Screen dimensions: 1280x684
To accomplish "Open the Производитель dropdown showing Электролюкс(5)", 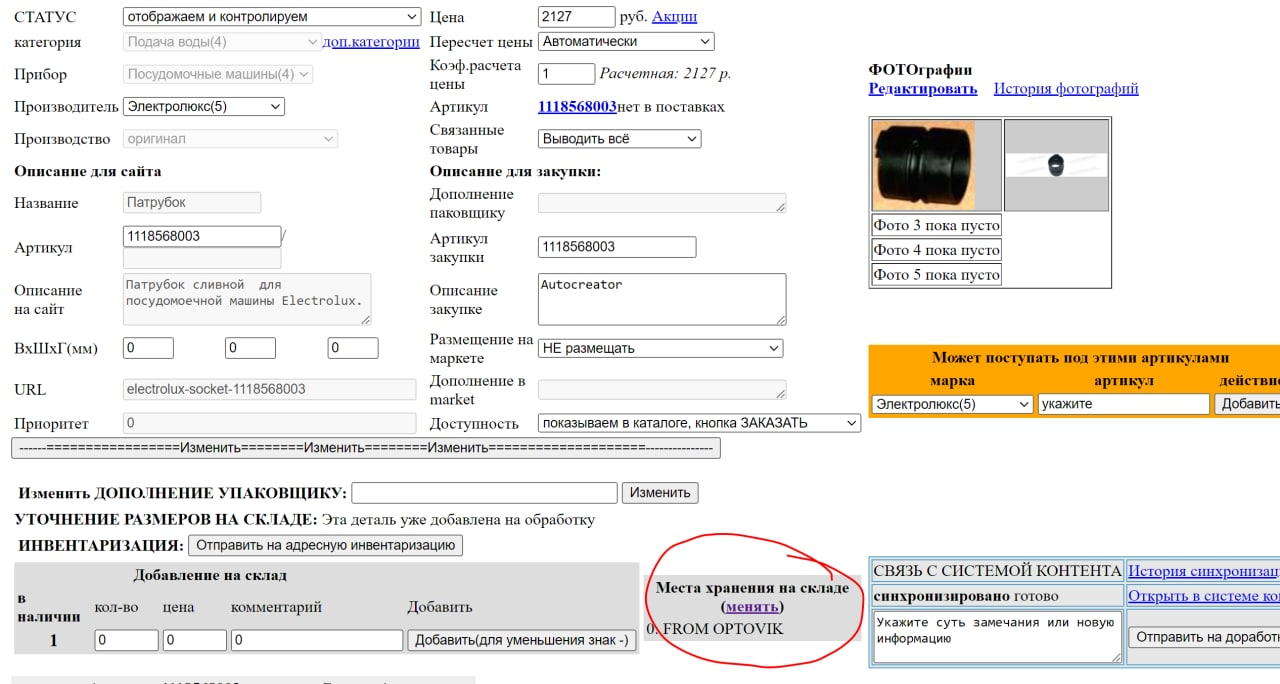I will click(203, 106).
